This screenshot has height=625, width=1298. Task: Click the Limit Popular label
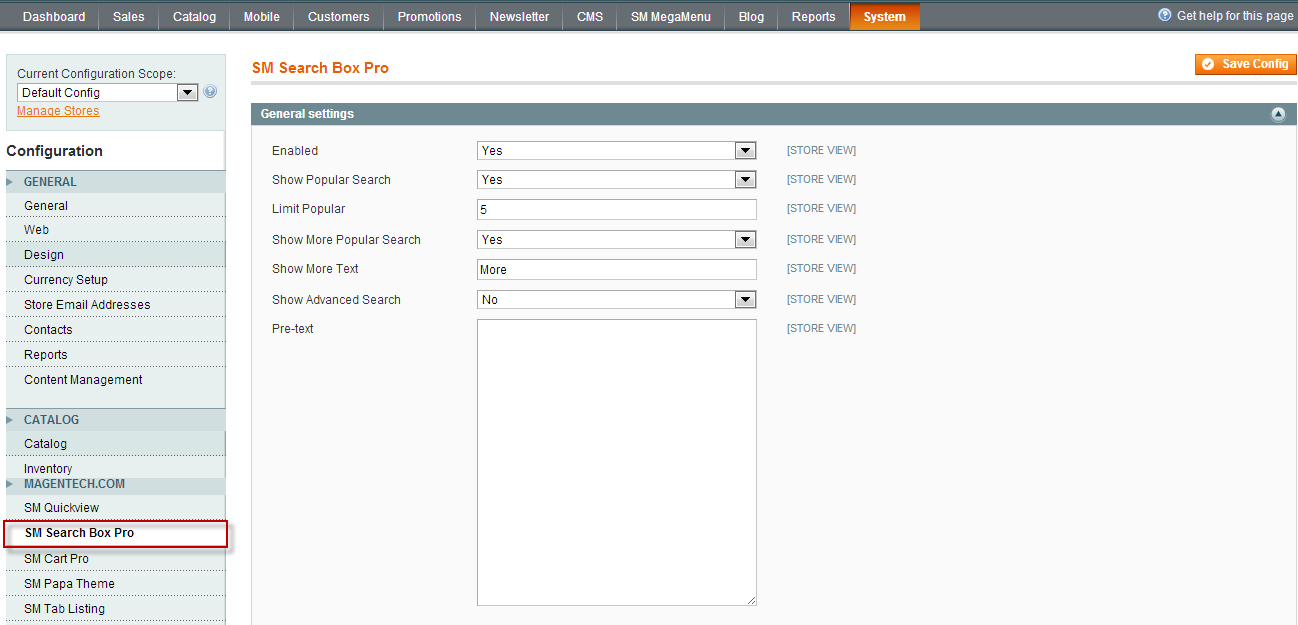[308, 209]
